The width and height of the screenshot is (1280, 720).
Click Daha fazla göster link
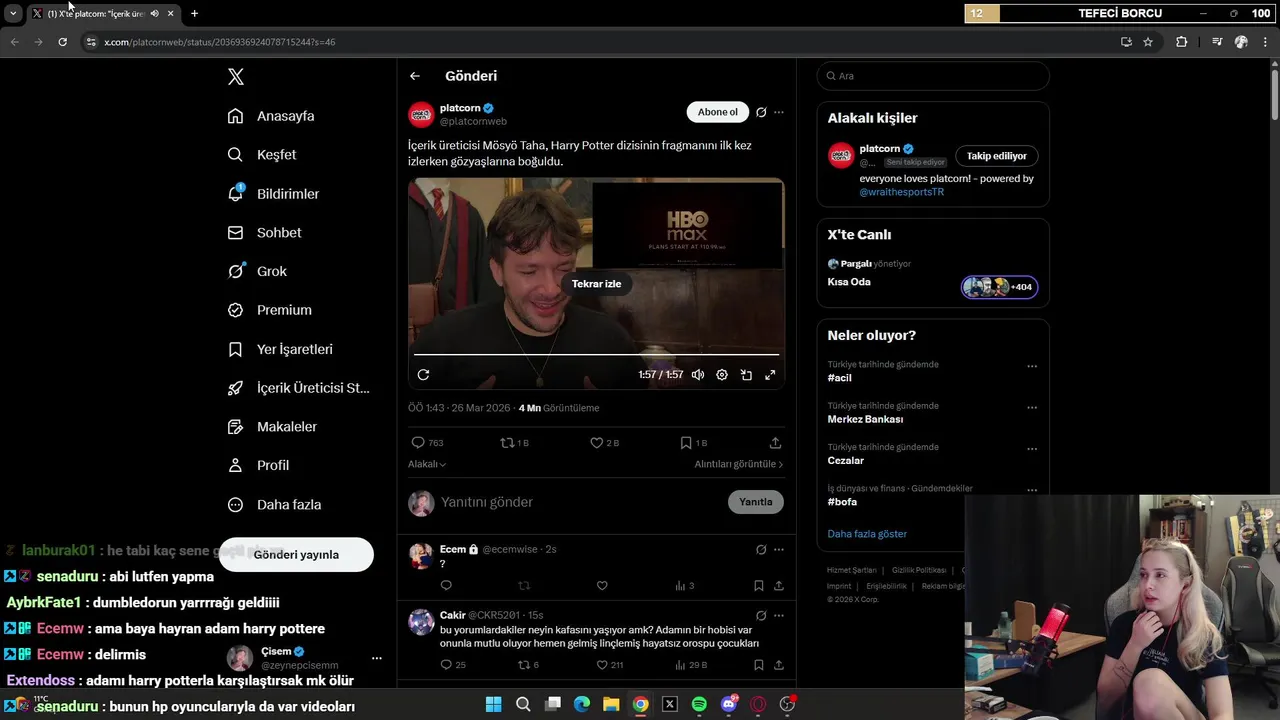point(867,534)
